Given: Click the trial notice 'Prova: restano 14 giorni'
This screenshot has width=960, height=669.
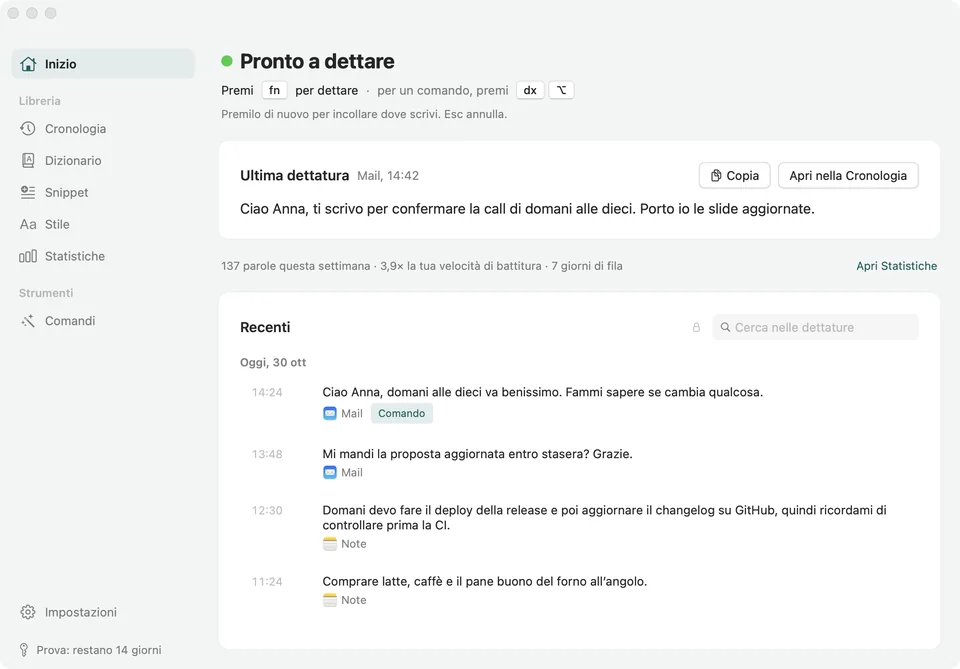Looking at the screenshot, I should pyautogui.click(x=99, y=650).
